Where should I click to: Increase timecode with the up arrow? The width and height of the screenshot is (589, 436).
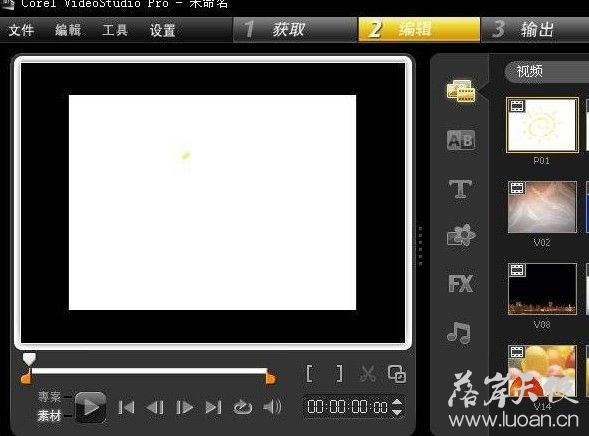click(x=397, y=402)
